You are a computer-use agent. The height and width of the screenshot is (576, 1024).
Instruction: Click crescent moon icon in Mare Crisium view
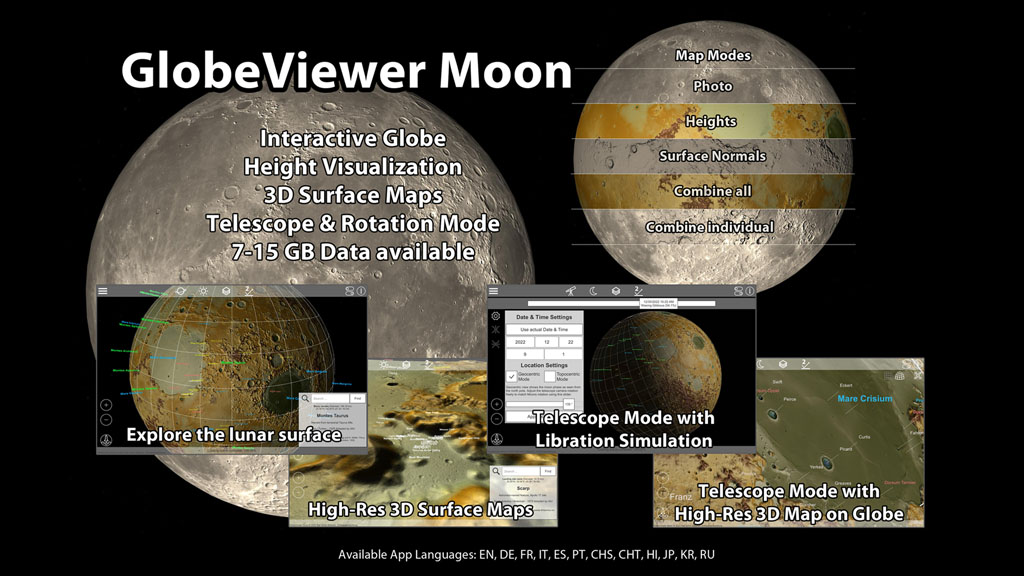760,364
